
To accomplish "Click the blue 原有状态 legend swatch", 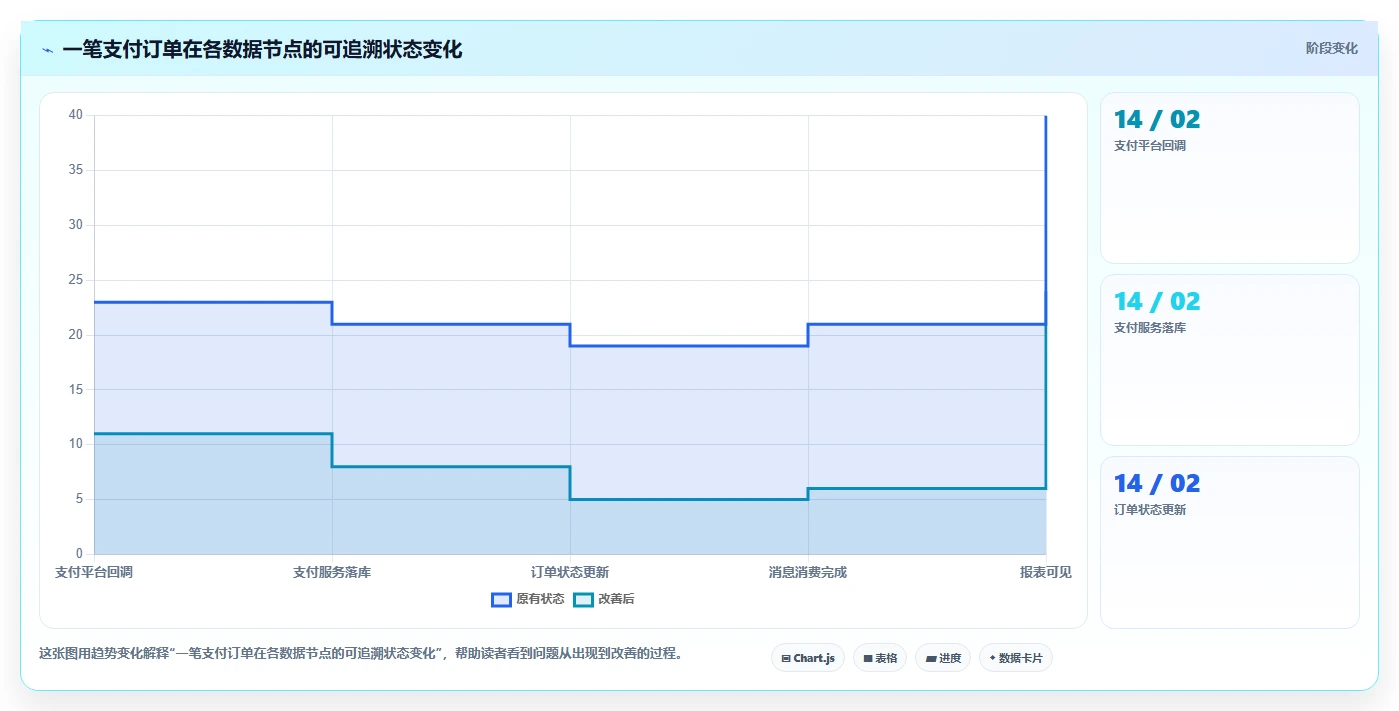I will (x=501, y=599).
